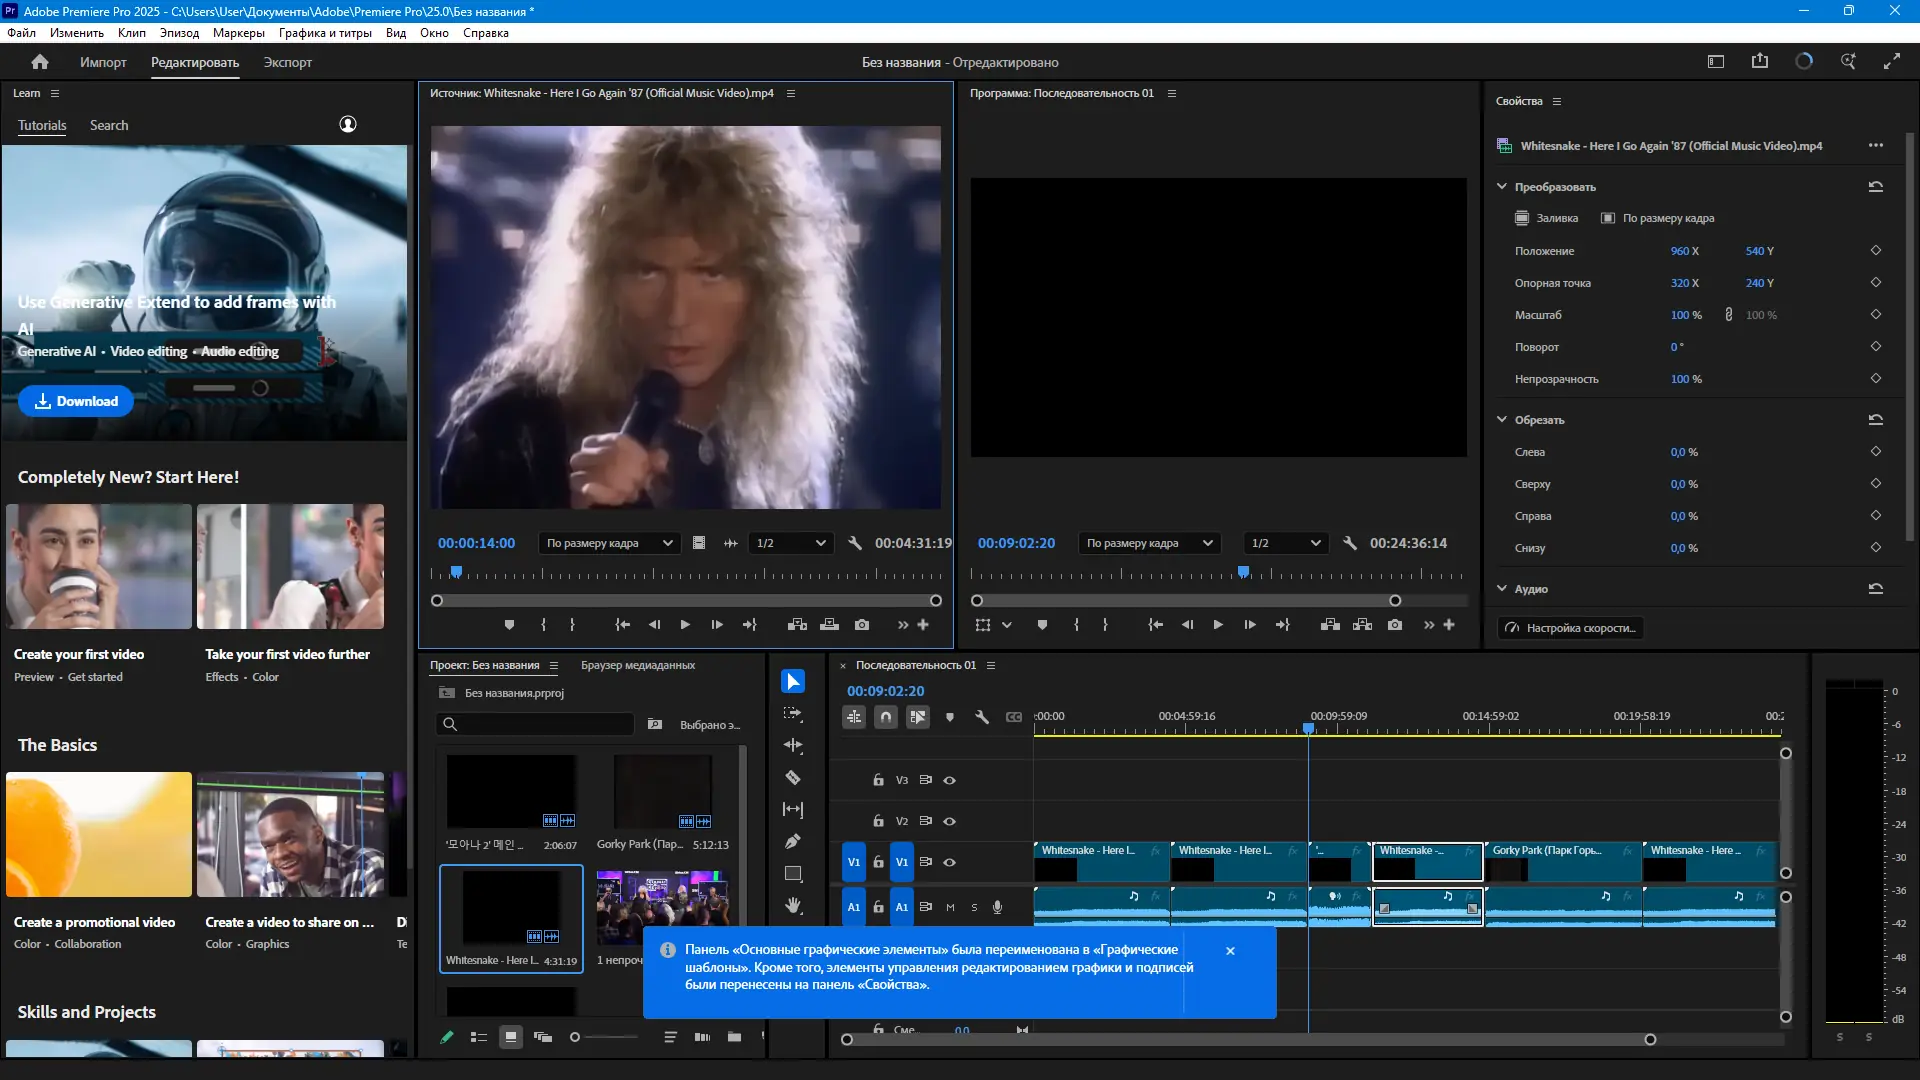1920x1080 pixels.
Task: Switch to the Экспорт workspace tab
Action: 287,62
